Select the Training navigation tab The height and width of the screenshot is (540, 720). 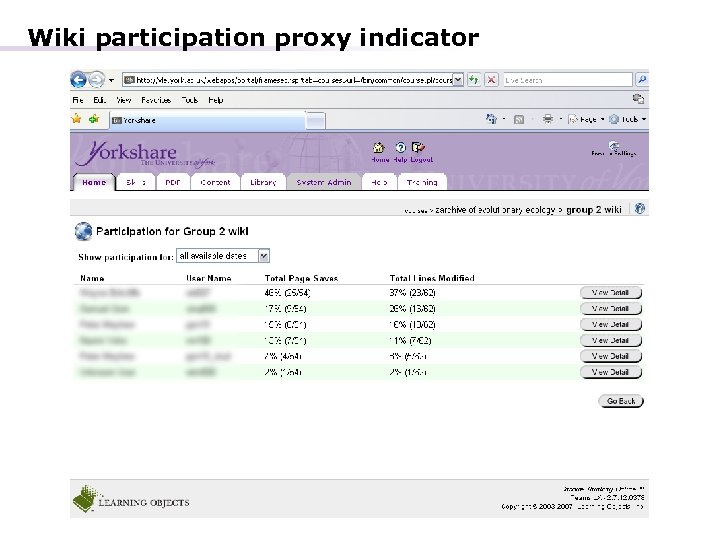tap(422, 182)
